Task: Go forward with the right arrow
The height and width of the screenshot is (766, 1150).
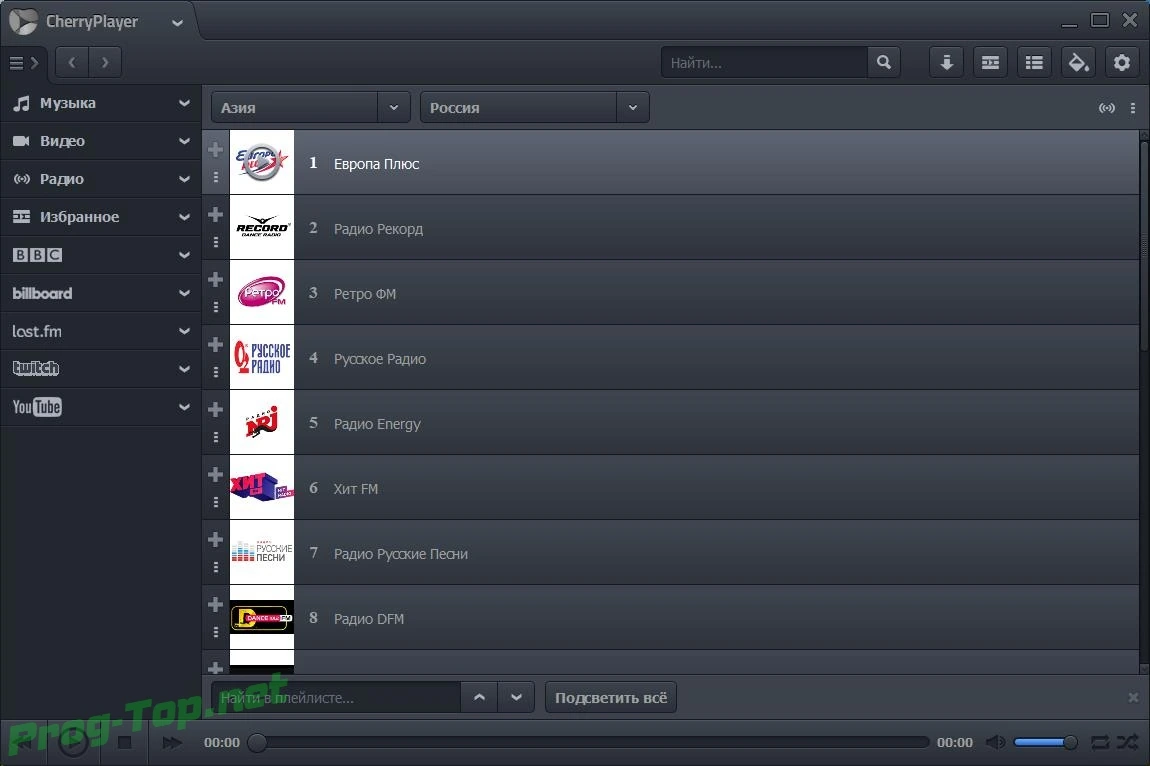Action: pyautogui.click(x=105, y=62)
